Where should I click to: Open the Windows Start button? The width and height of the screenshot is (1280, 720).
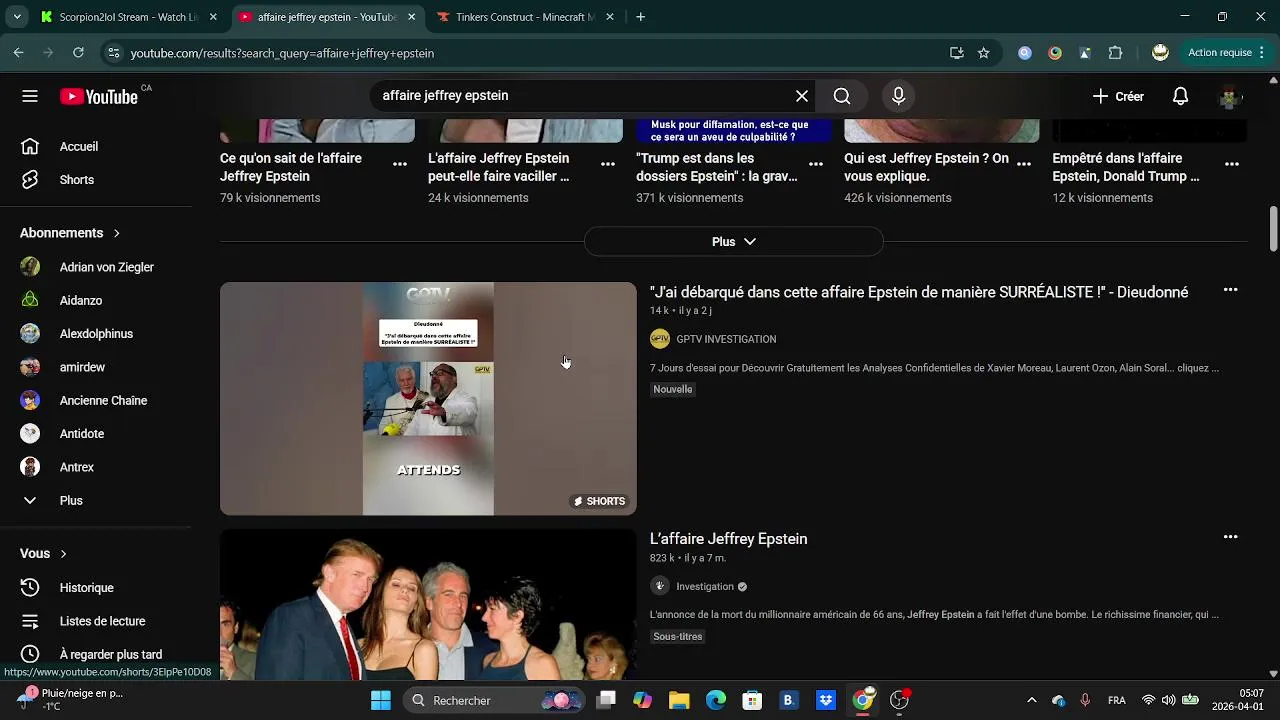coord(381,700)
